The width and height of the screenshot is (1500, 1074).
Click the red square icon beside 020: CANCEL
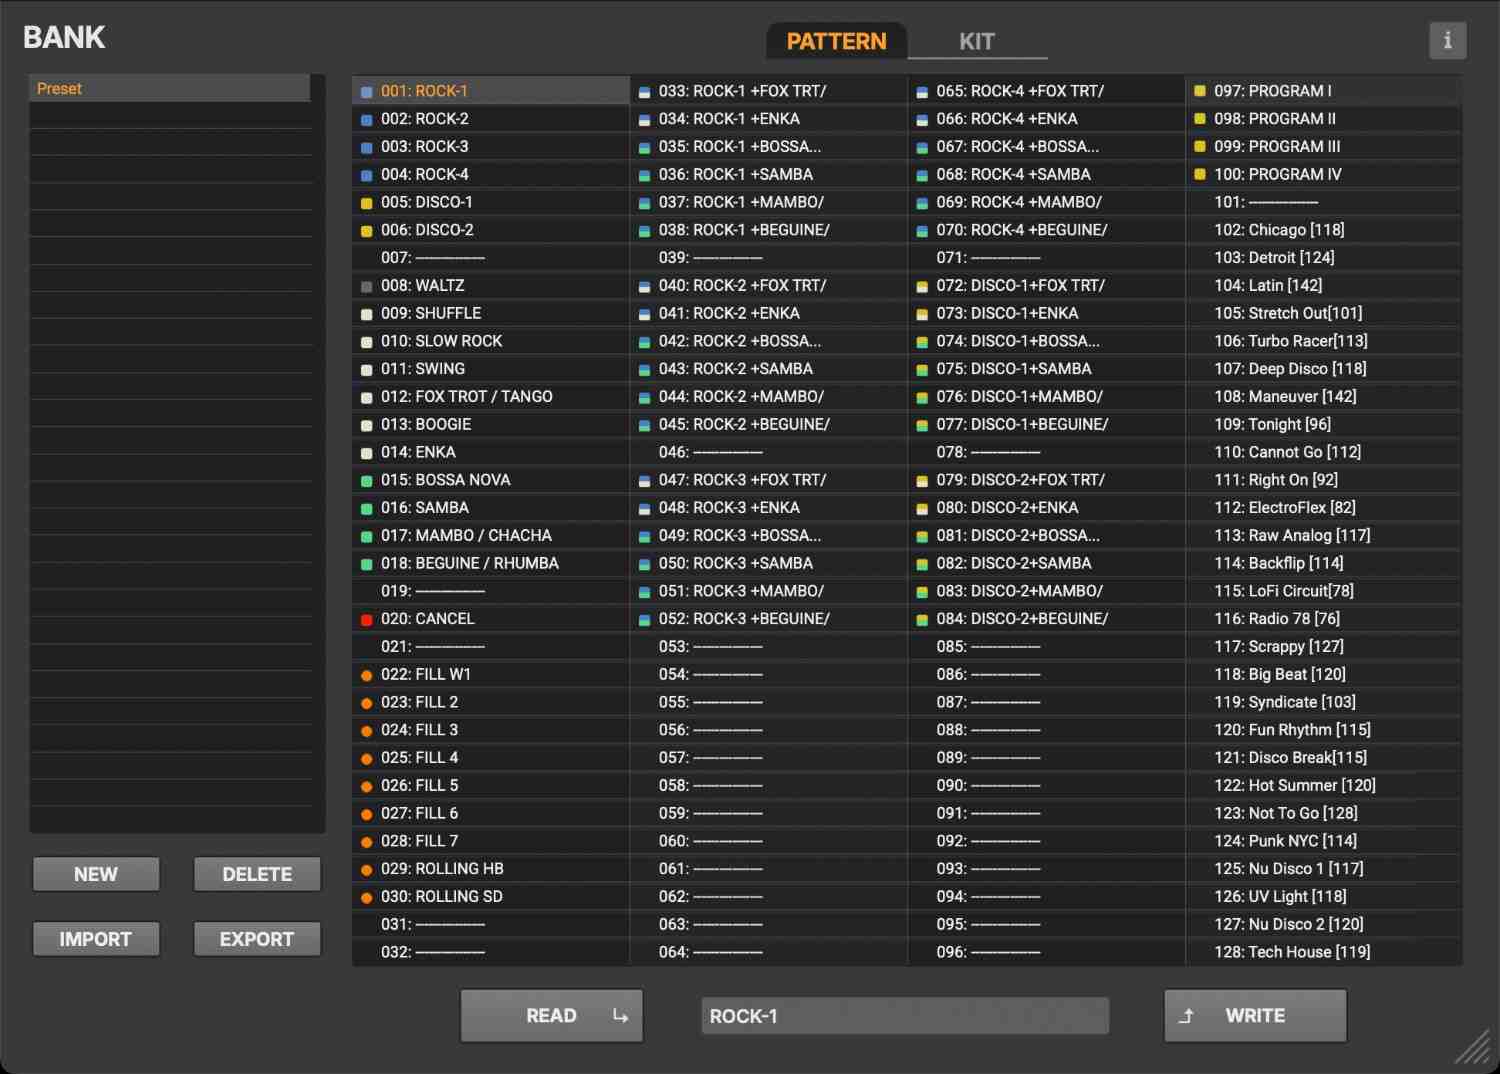coord(366,618)
